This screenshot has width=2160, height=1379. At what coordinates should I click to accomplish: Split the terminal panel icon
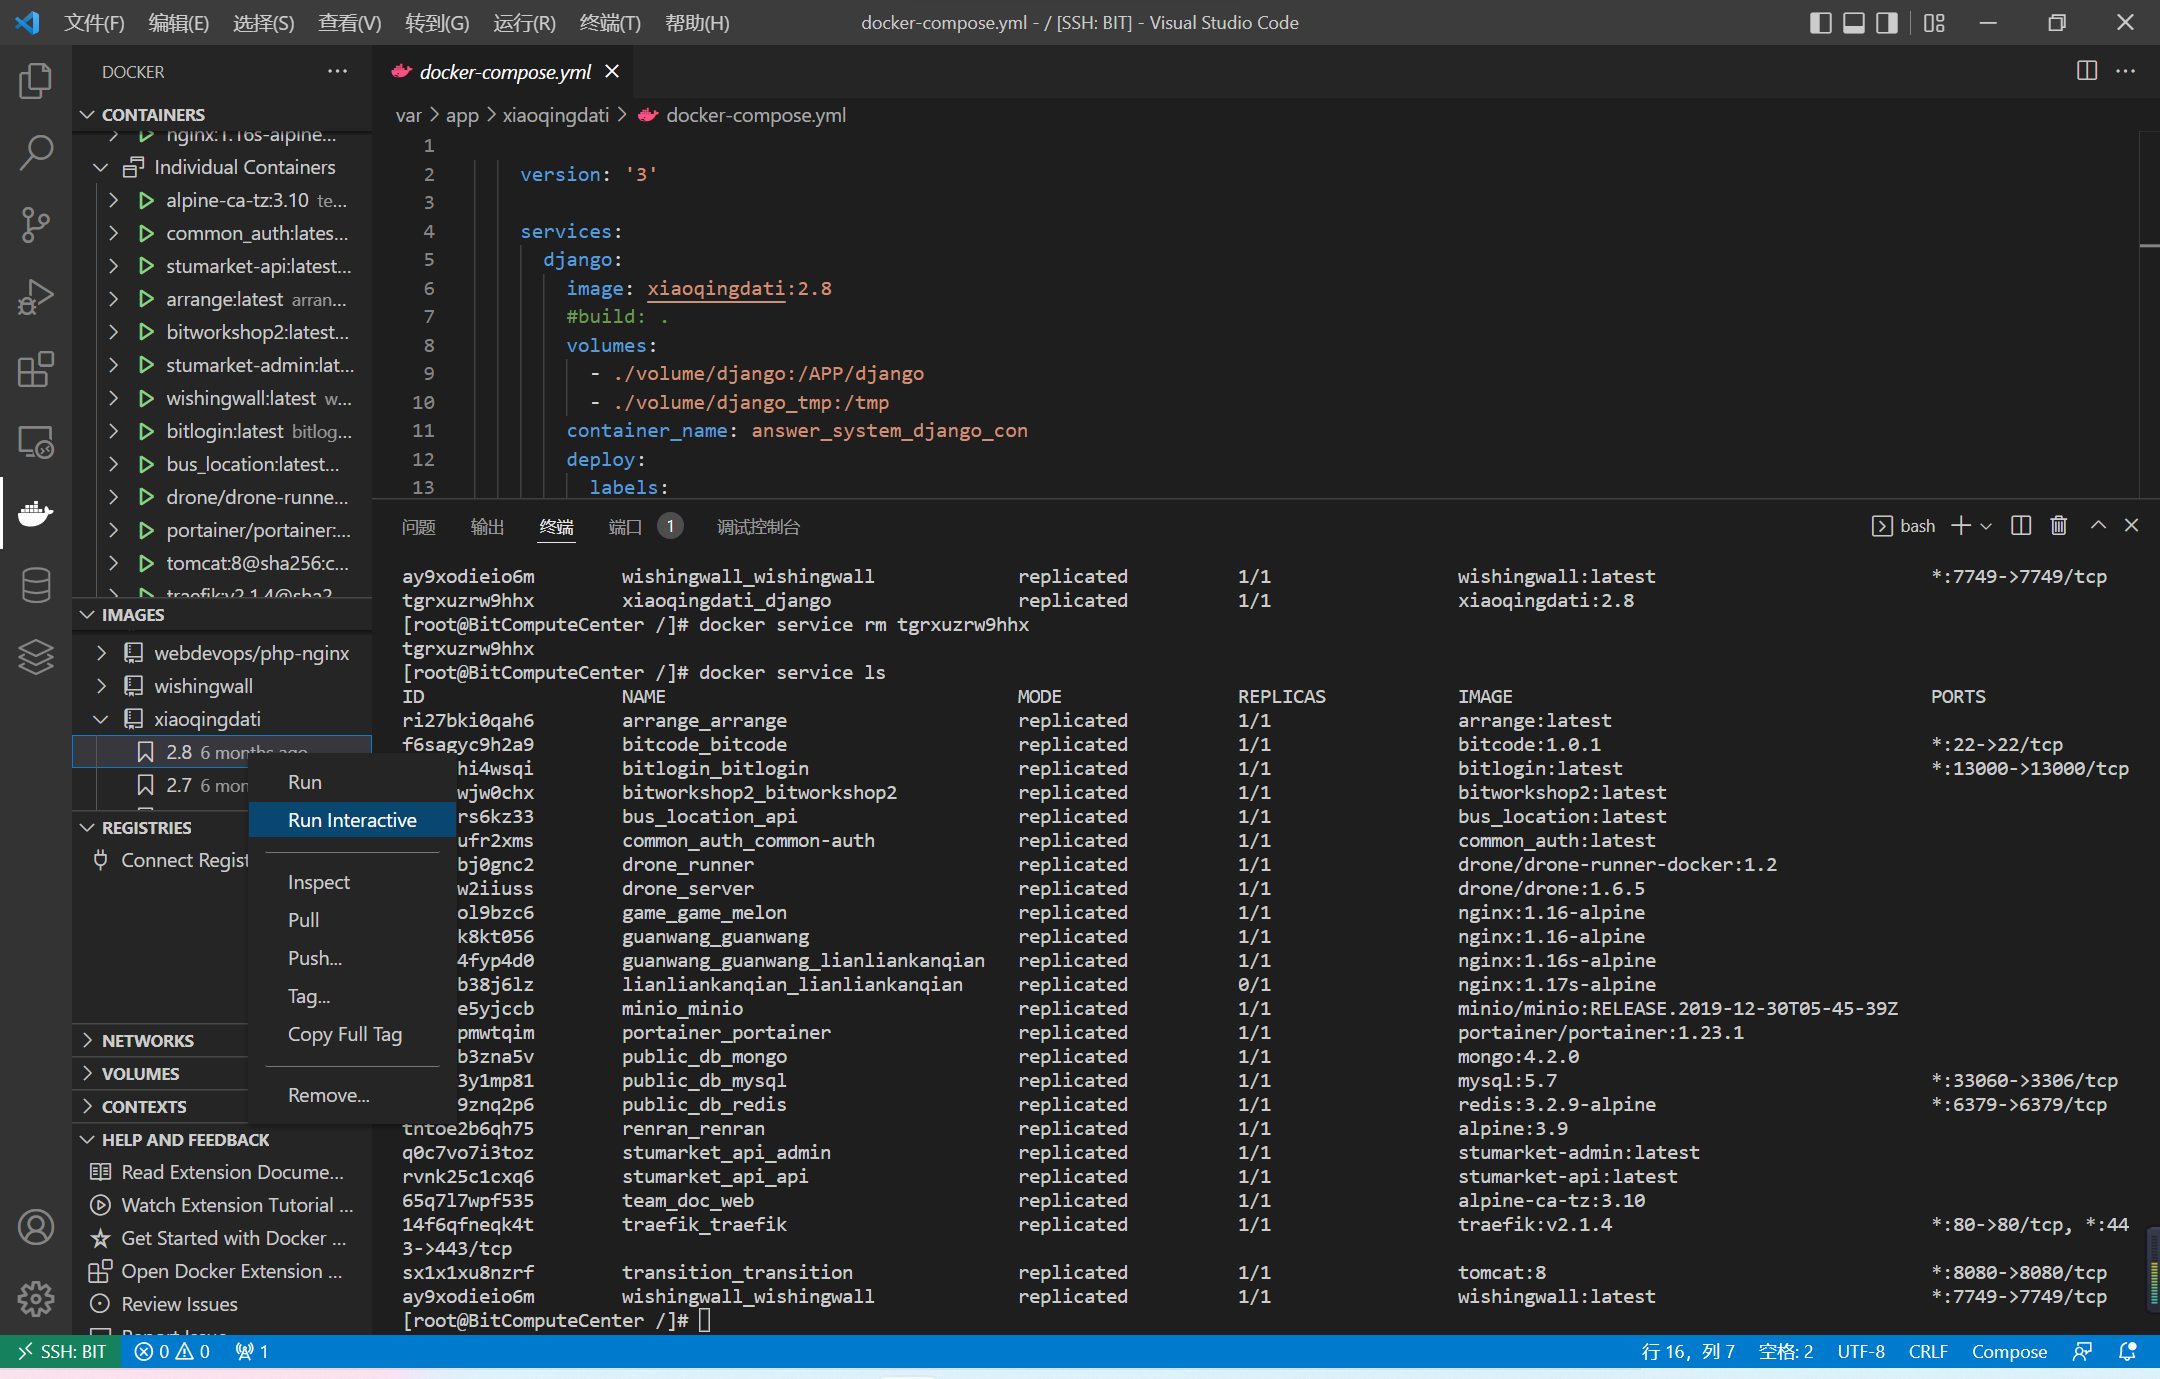(2021, 525)
